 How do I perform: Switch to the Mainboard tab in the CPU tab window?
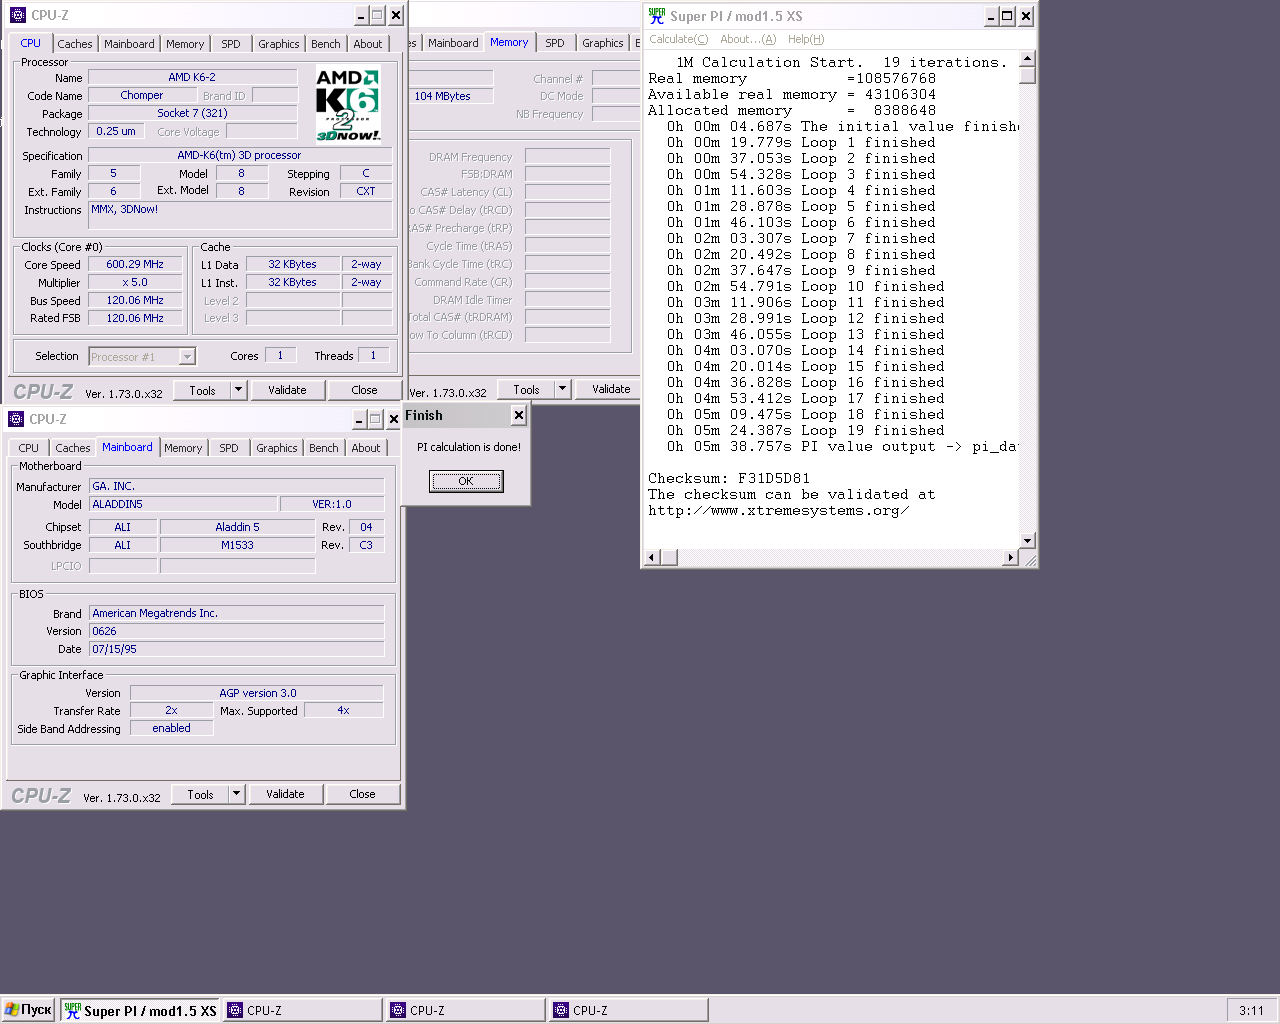(129, 44)
